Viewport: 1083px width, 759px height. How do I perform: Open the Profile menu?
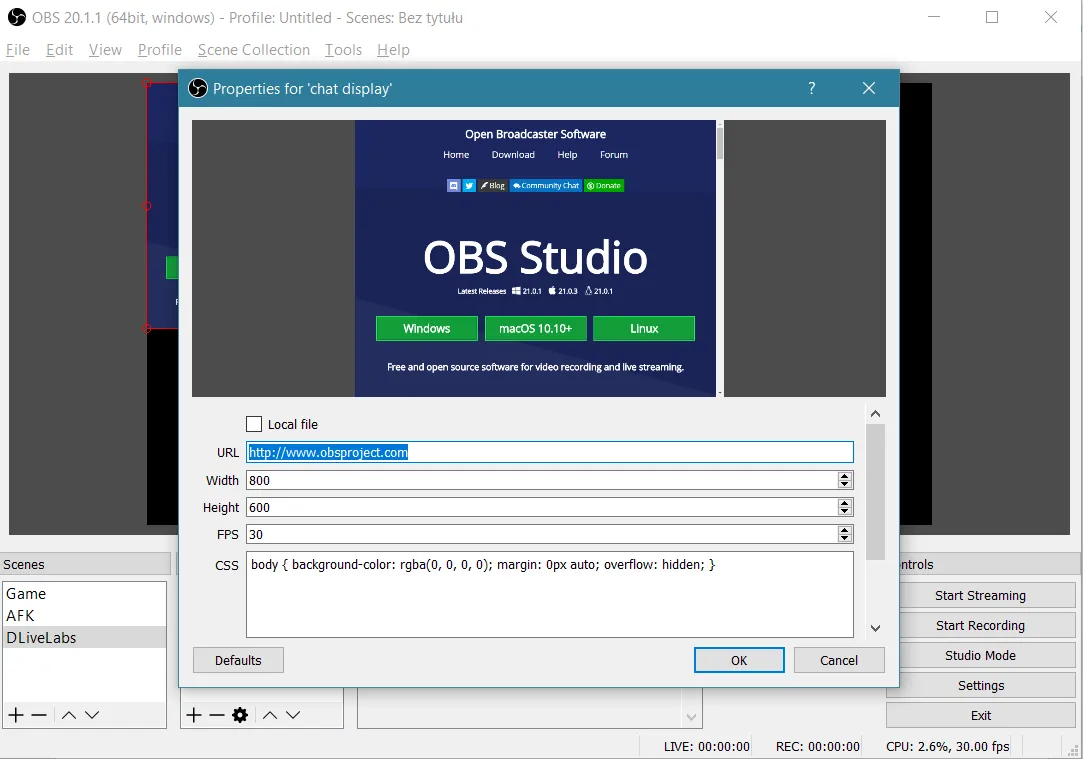160,50
